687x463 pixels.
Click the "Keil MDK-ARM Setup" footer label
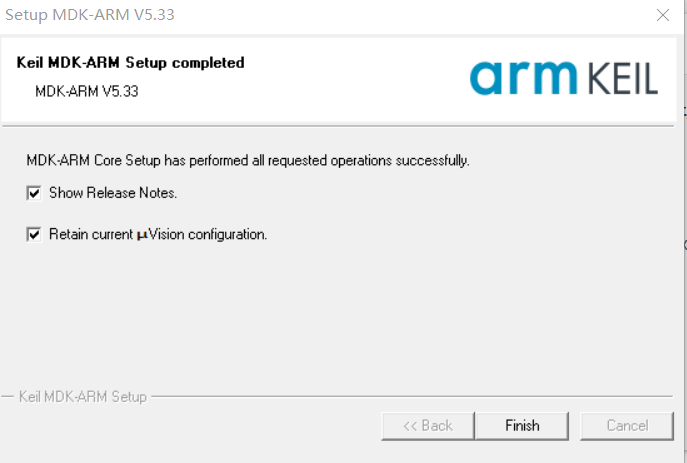[x=83, y=397]
